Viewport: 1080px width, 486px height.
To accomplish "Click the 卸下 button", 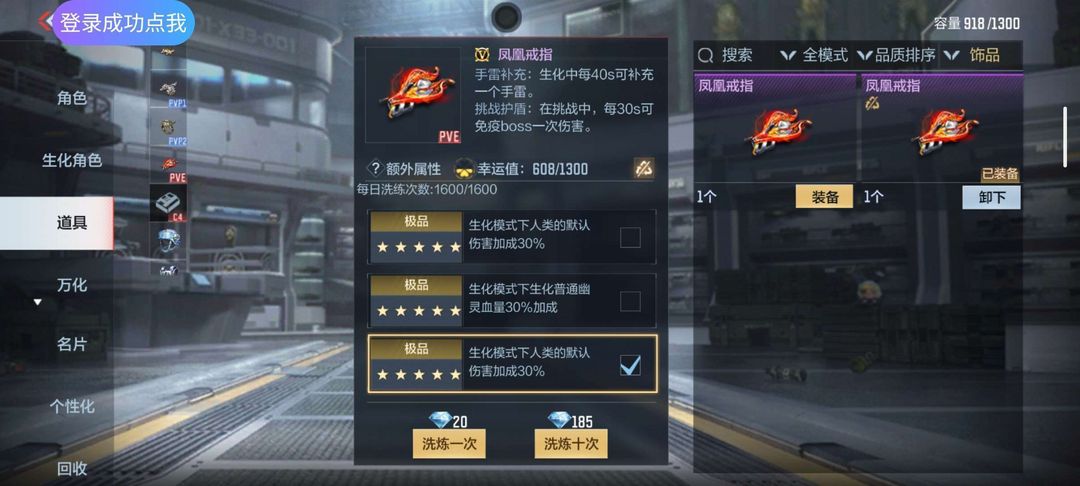I will 991,198.
